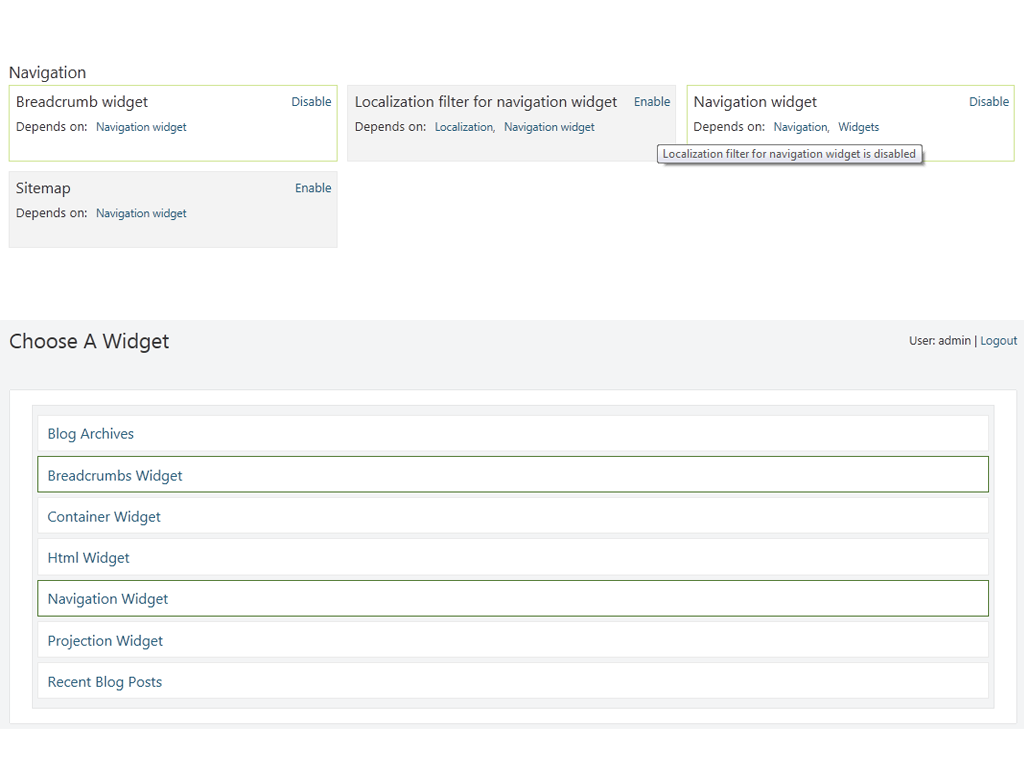Screen dimensions: 1024x768
Task: Follow the Navigation dependency link
Action: coord(800,127)
